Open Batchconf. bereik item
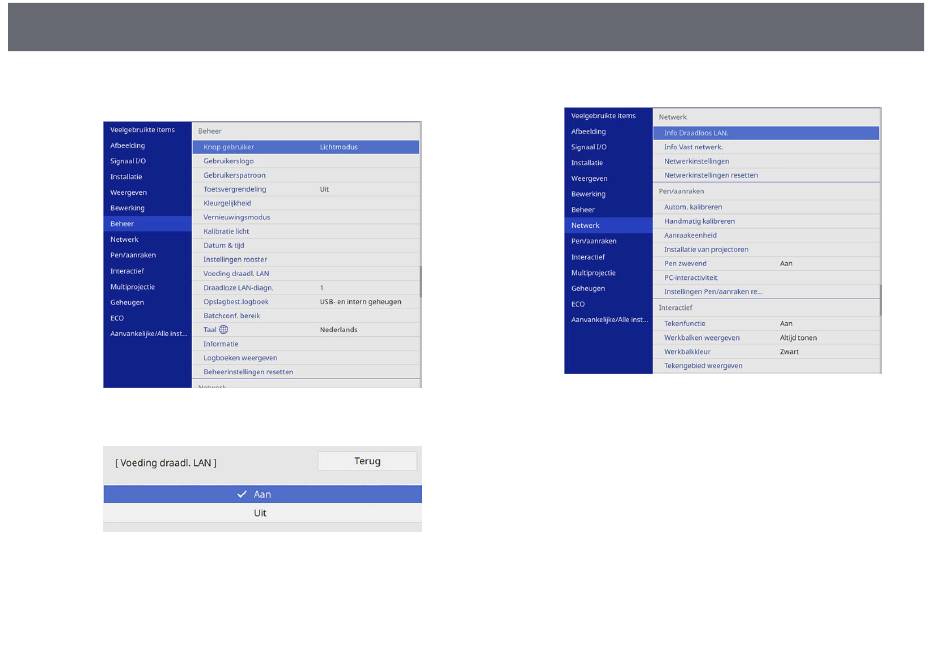 click(x=306, y=316)
